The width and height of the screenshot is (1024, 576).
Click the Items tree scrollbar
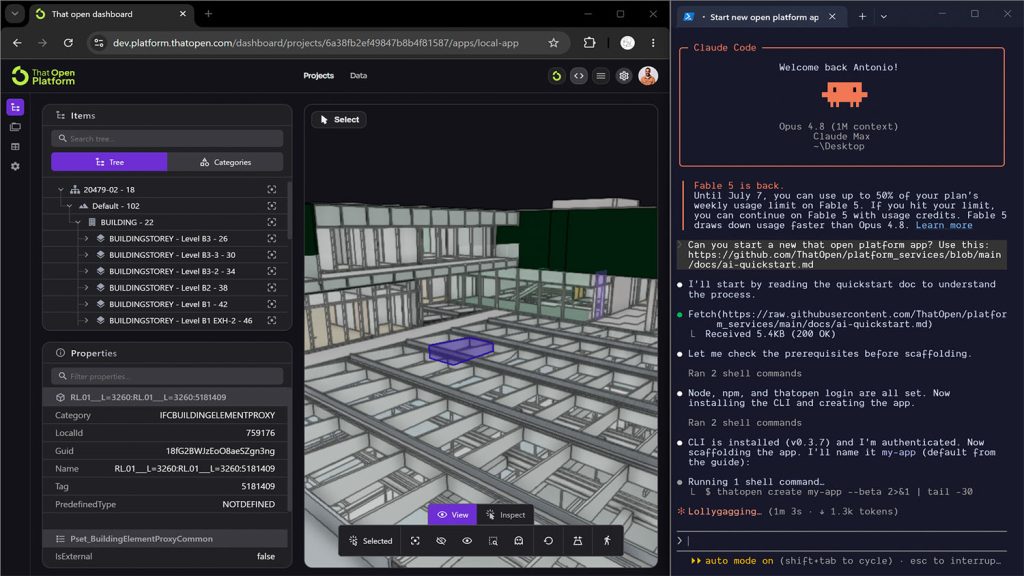click(289, 209)
